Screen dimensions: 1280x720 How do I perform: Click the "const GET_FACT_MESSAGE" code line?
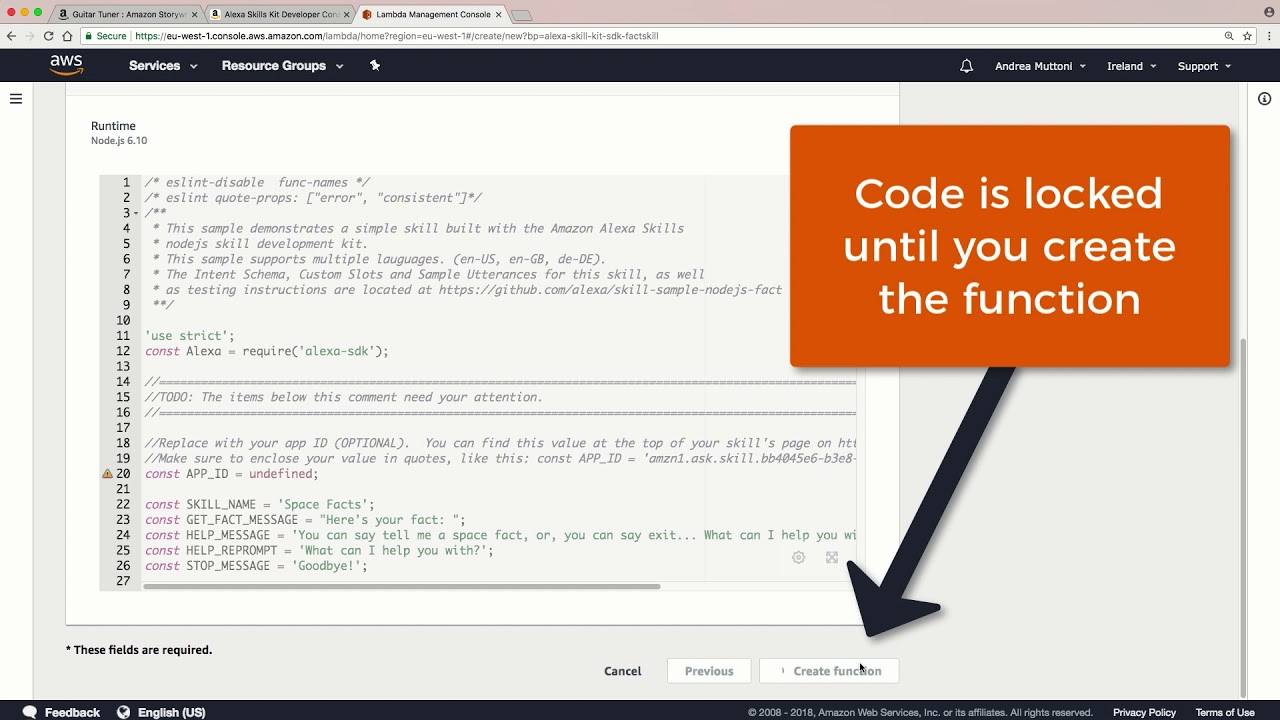pos(305,520)
